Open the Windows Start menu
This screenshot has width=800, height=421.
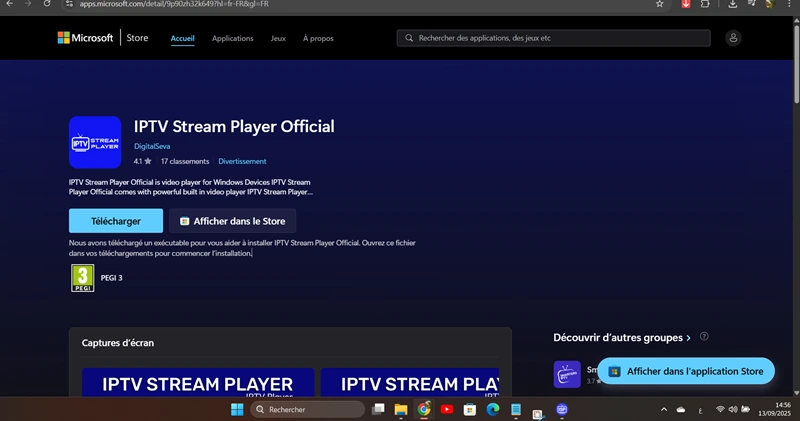(237, 409)
